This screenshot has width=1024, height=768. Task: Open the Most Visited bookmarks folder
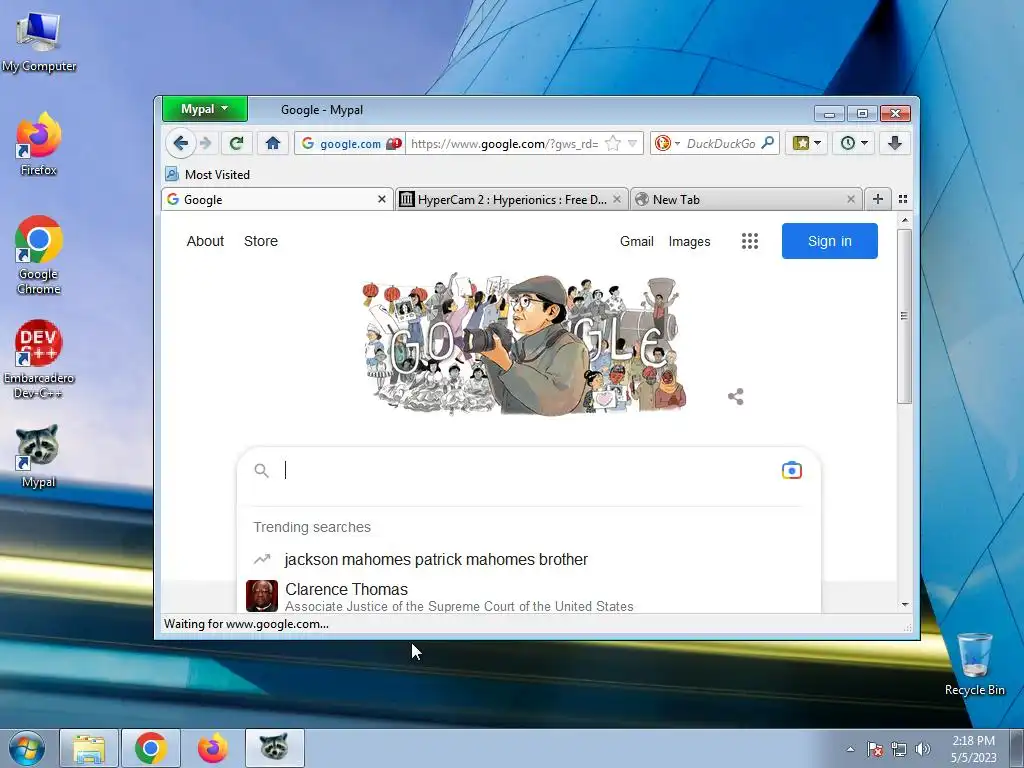click(208, 174)
